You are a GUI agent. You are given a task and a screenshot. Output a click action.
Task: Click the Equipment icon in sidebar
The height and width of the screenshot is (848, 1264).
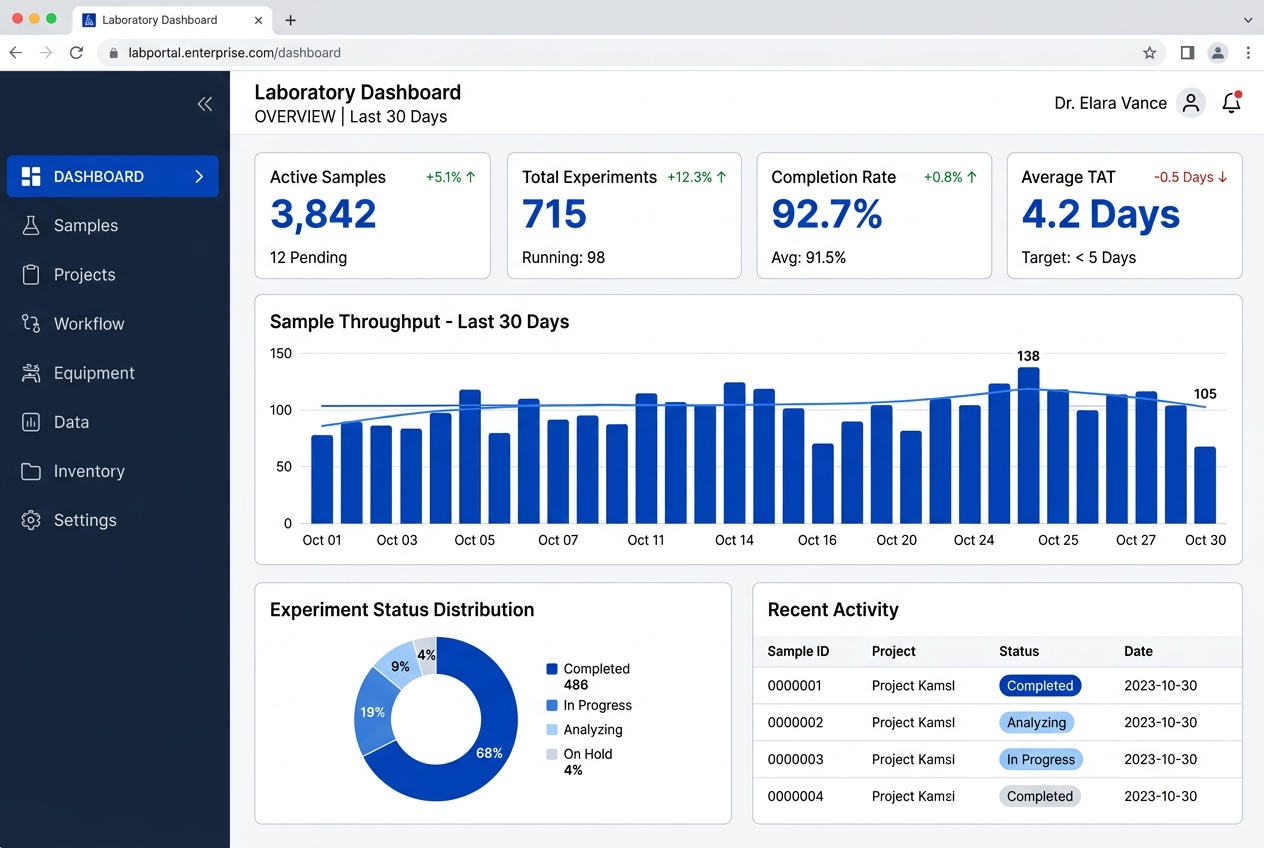click(31, 373)
